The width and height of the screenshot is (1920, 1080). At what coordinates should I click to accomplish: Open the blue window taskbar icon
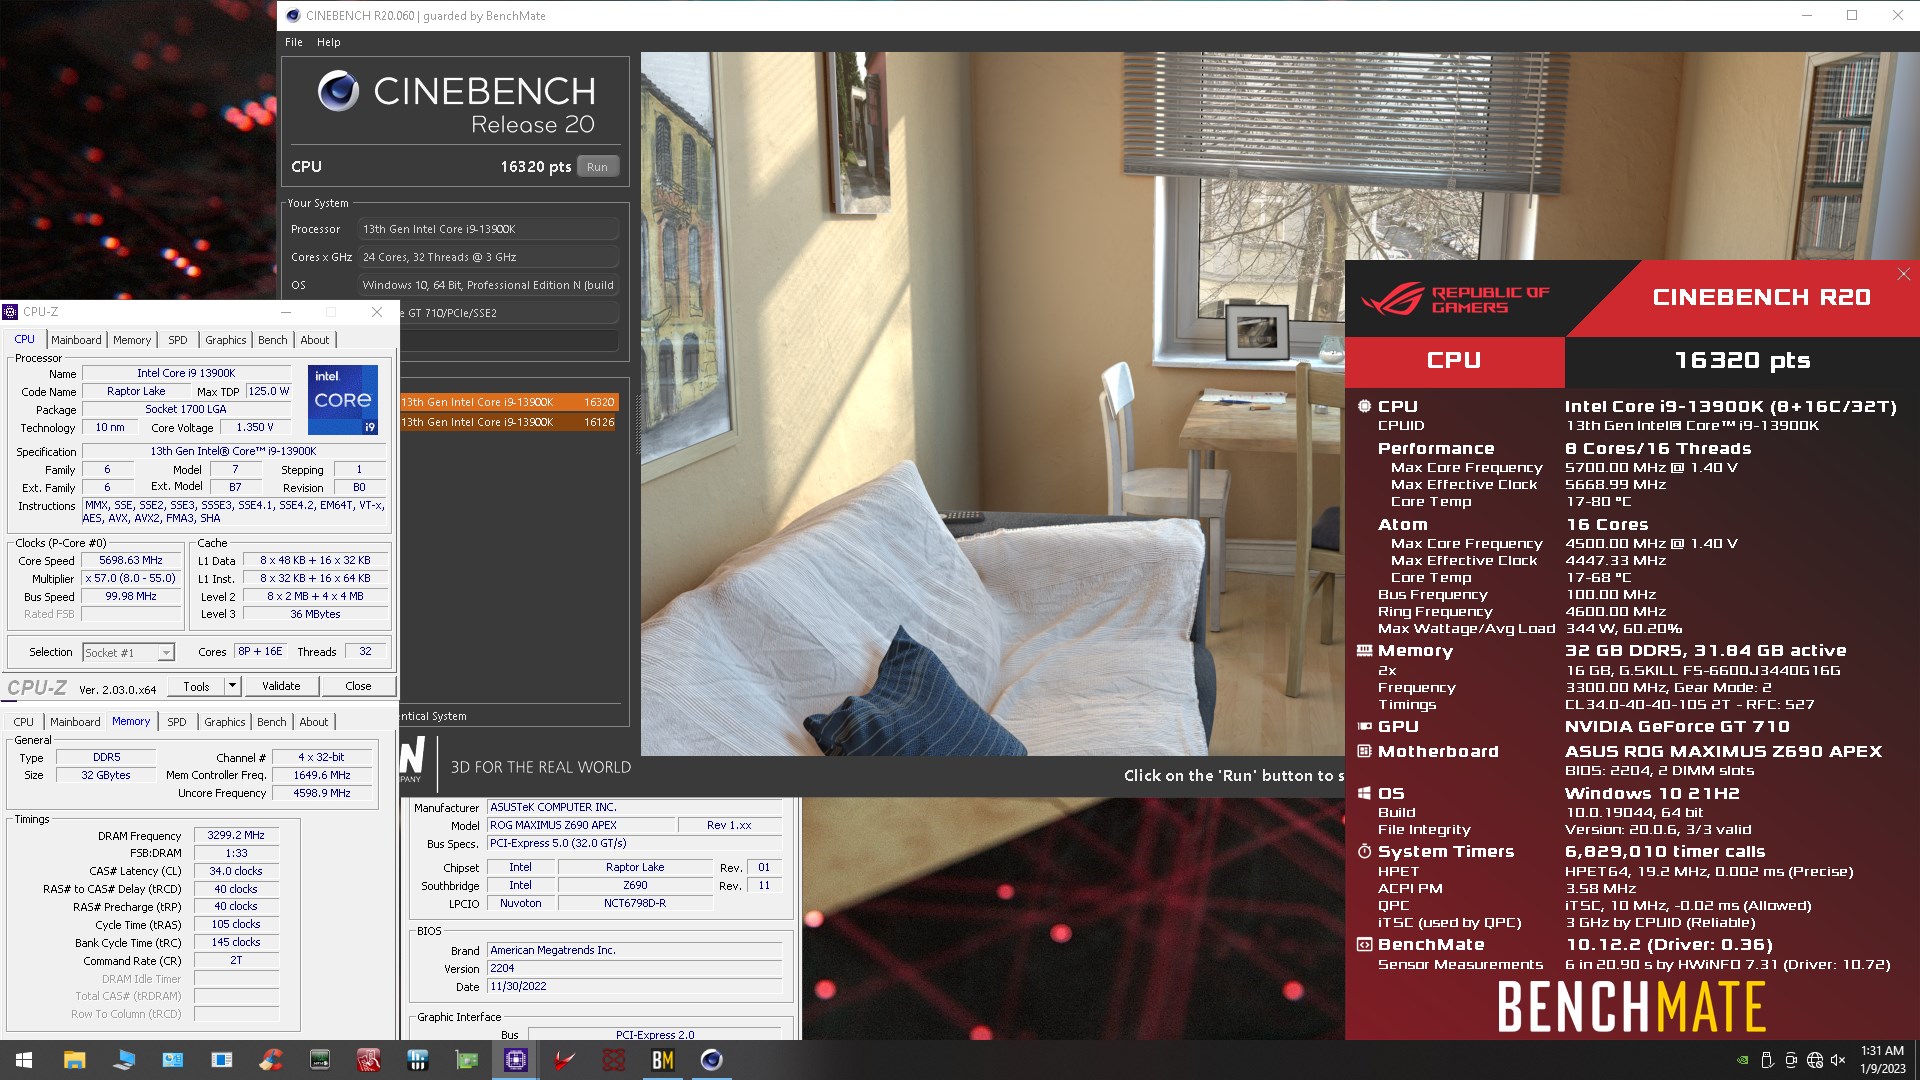coord(222,1060)
